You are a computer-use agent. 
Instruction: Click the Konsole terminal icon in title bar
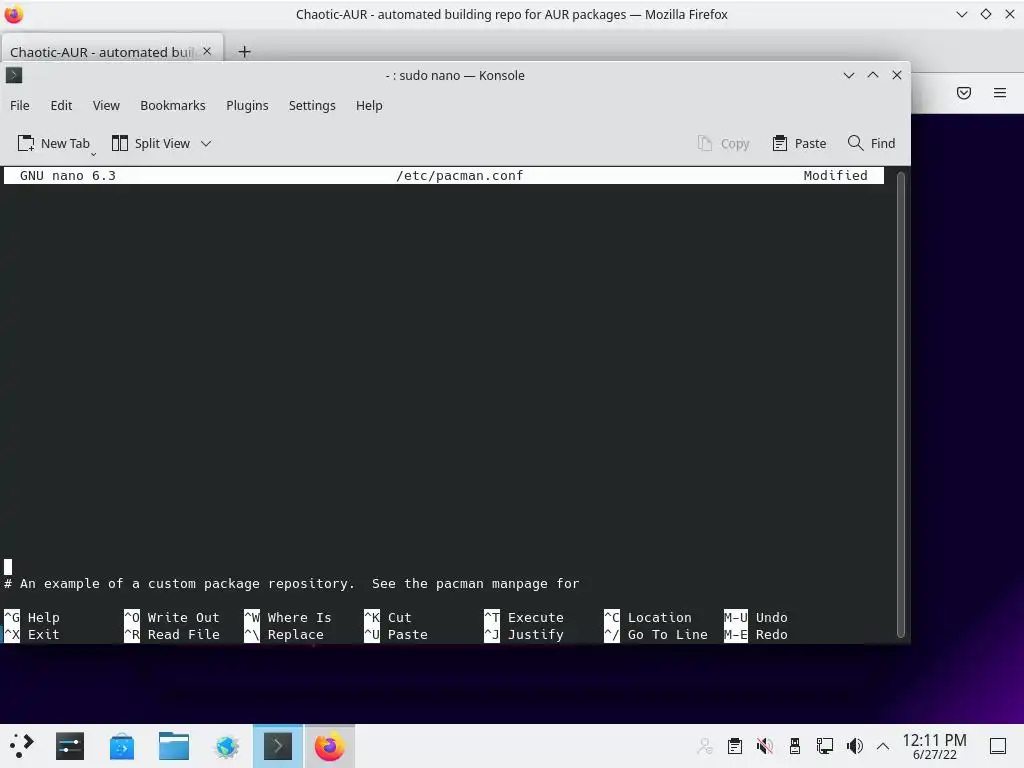(x=14, y=75)
